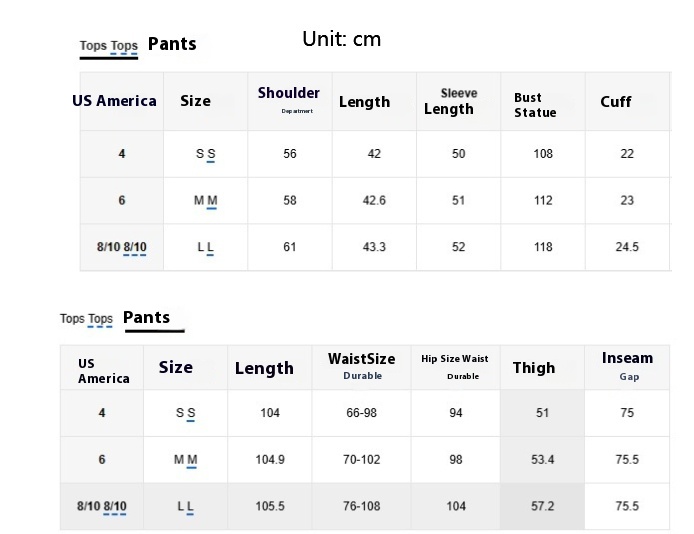Click the Sleeve Length column header

[x=449, y=101]
